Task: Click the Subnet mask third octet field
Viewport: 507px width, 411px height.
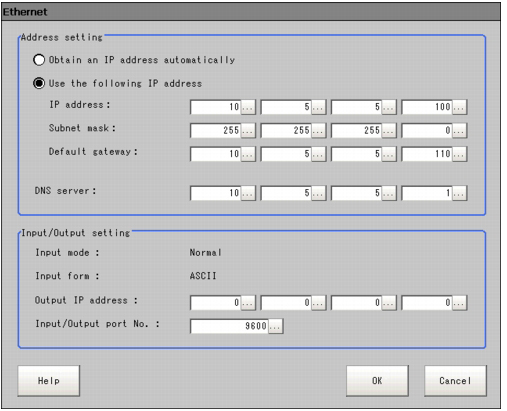Action: coord(356,130)
